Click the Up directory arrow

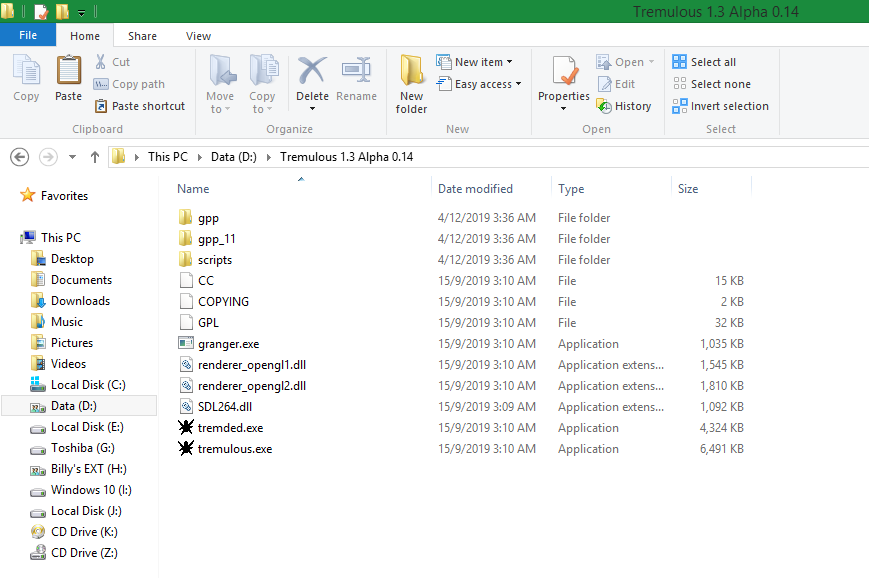click(x=95, y=157)
